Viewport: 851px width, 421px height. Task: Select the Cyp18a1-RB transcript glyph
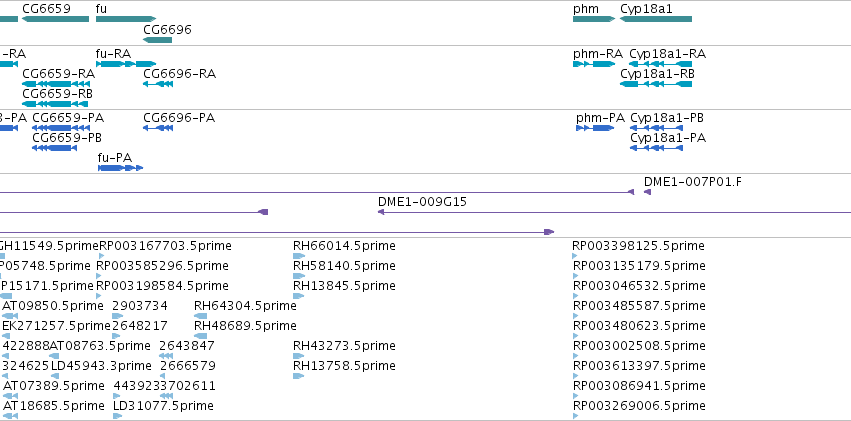(656, 84)
